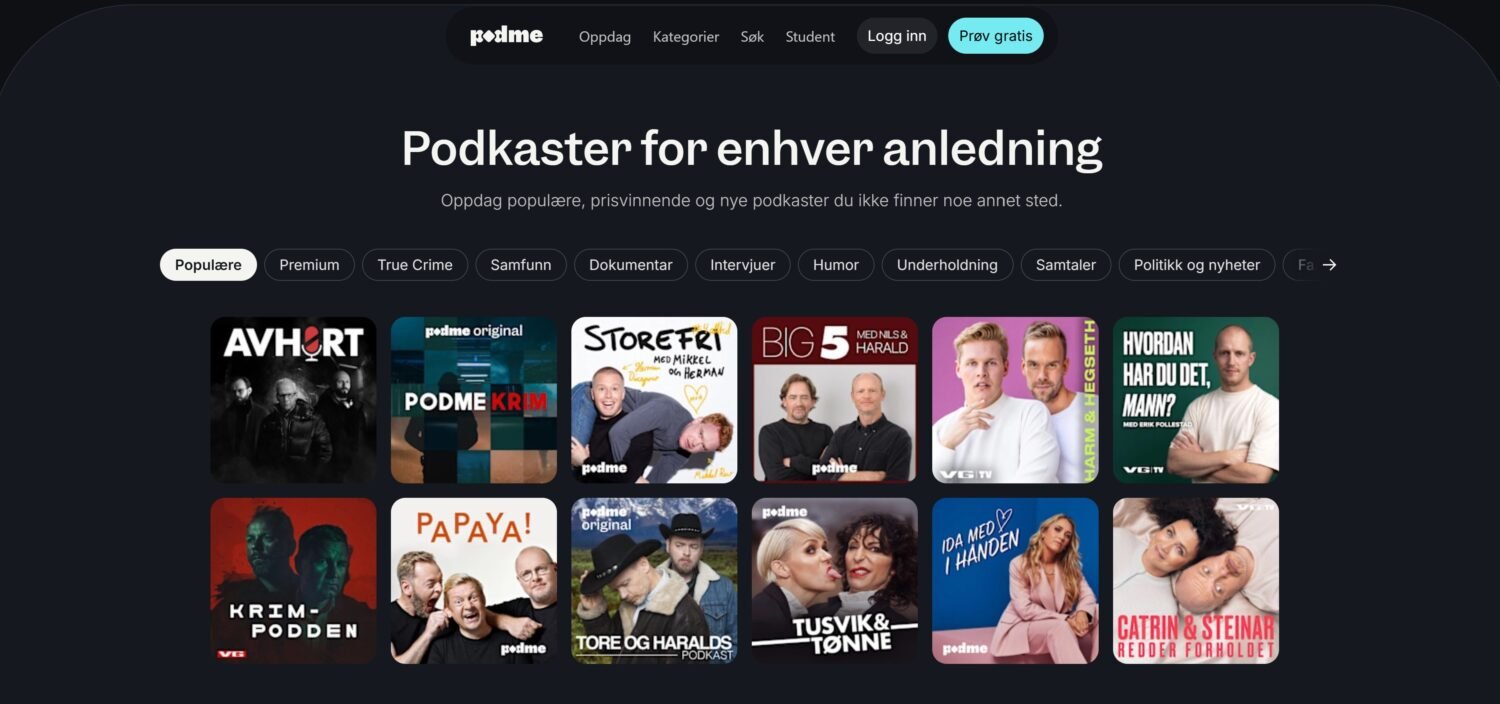1500x704 pixels.
Task: Open Big 5 med Nils & Harald
Action: point(835,400)
